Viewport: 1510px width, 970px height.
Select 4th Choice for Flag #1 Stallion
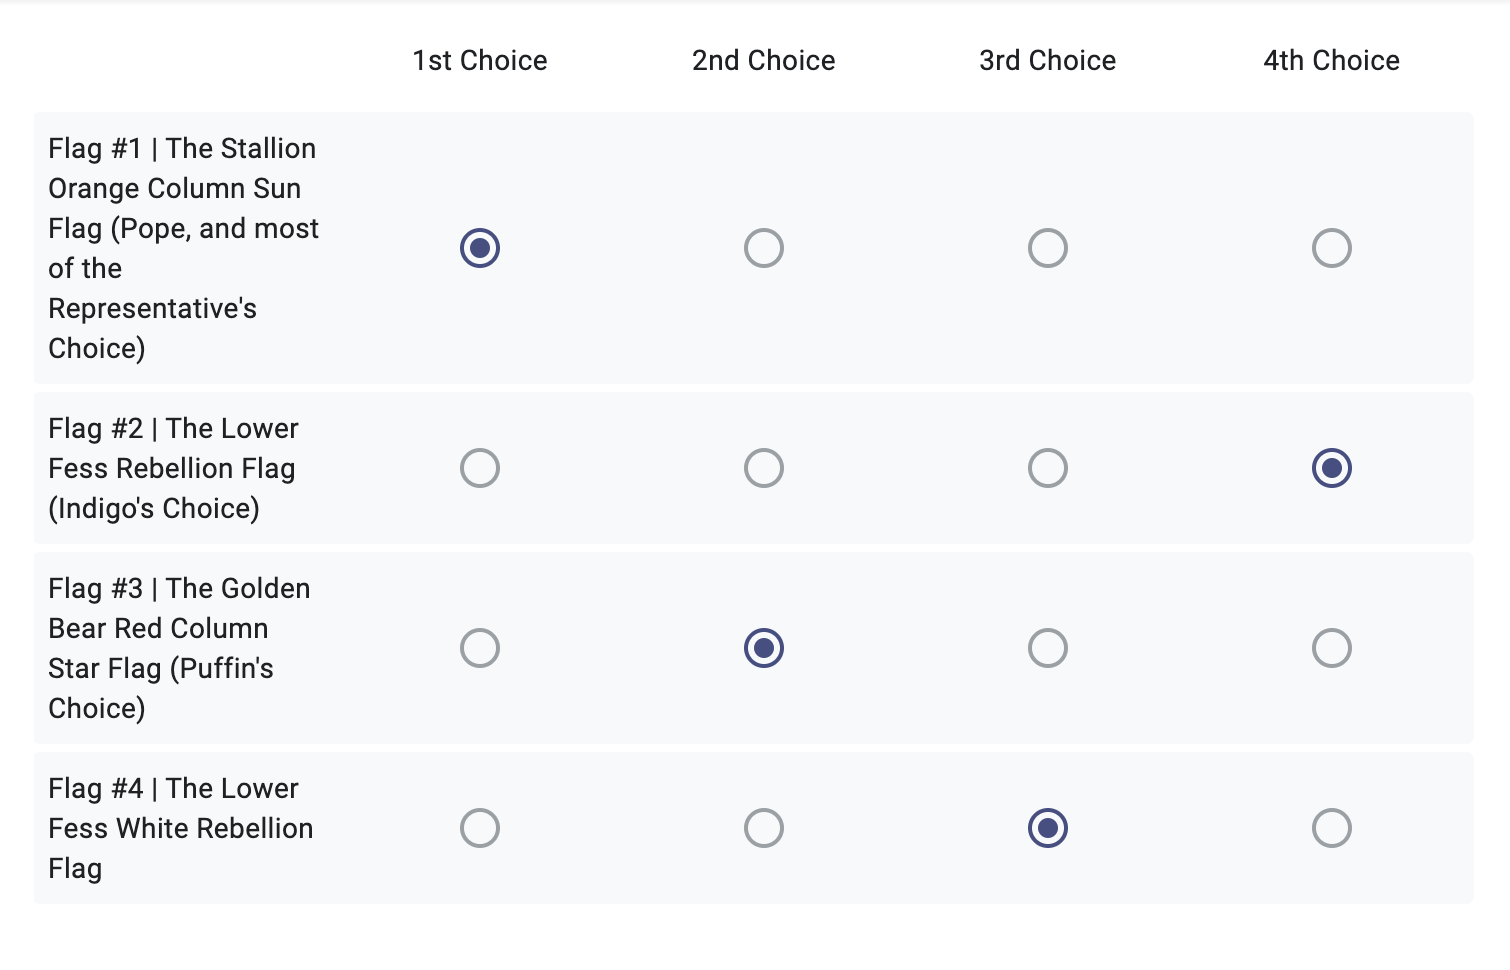coord(1332,248)
